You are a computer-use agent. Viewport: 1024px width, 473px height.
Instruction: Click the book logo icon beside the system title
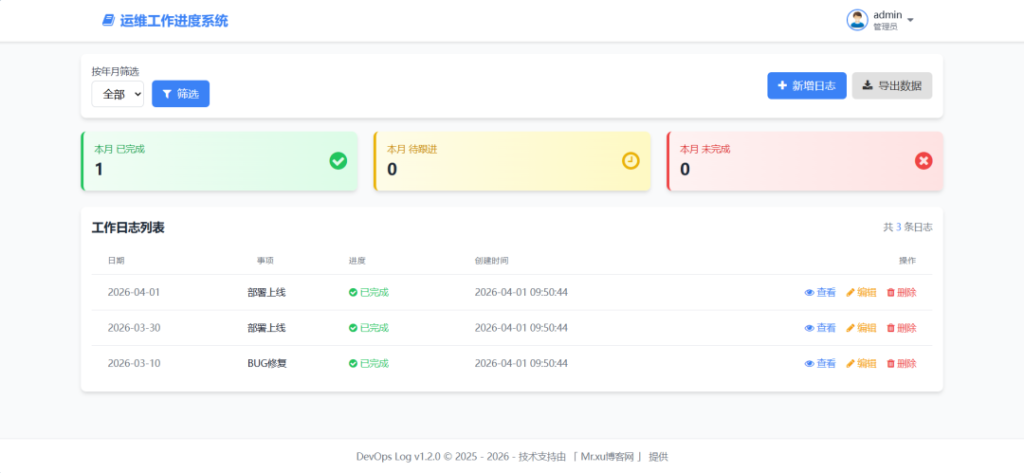click(x=108, y=21)
